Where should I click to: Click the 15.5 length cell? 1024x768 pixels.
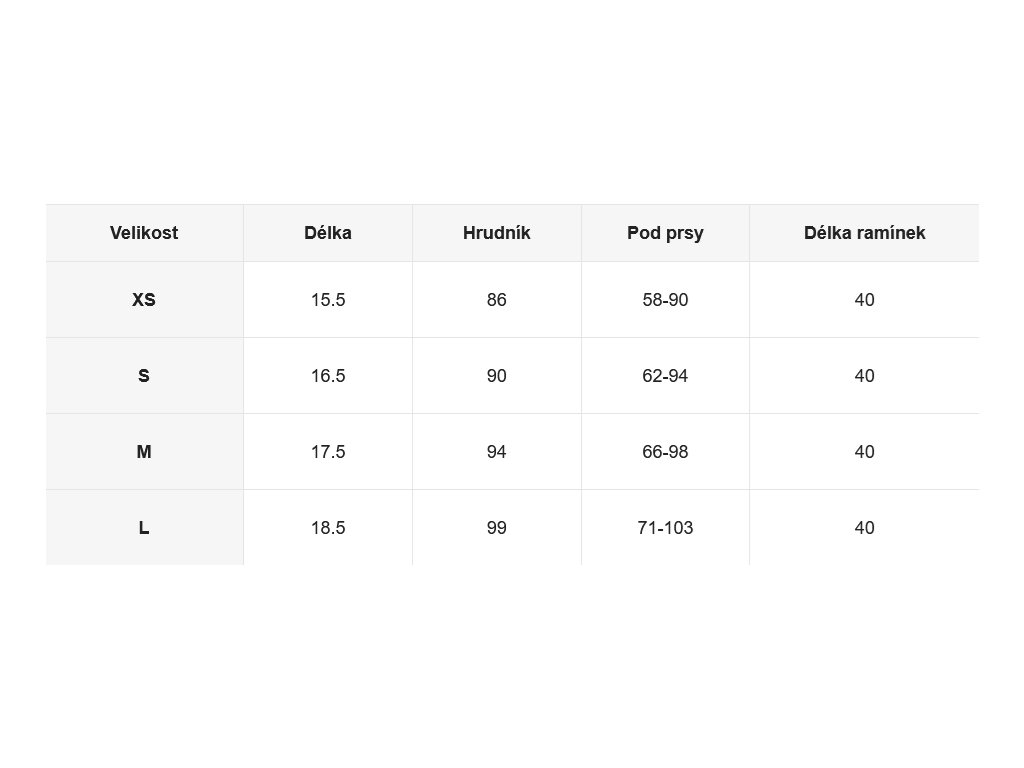(x=328, y=300)
